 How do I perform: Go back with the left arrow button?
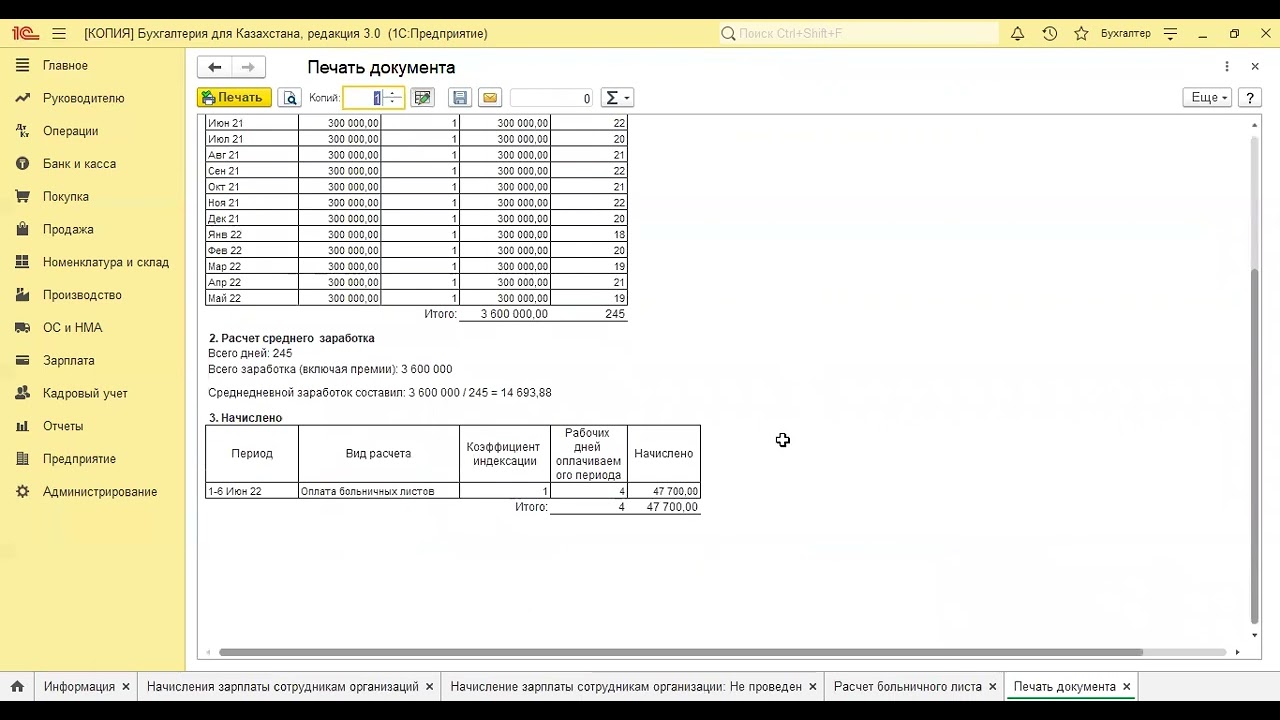click(x=214, y=67)
